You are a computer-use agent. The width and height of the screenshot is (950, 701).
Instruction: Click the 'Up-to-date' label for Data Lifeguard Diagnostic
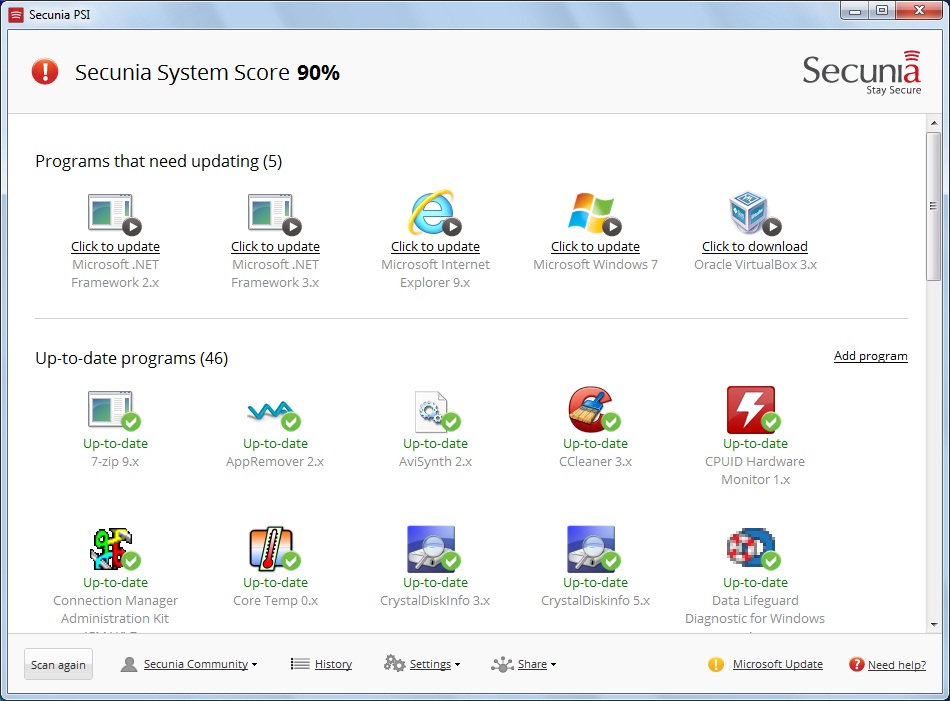[x=755, y=582]
